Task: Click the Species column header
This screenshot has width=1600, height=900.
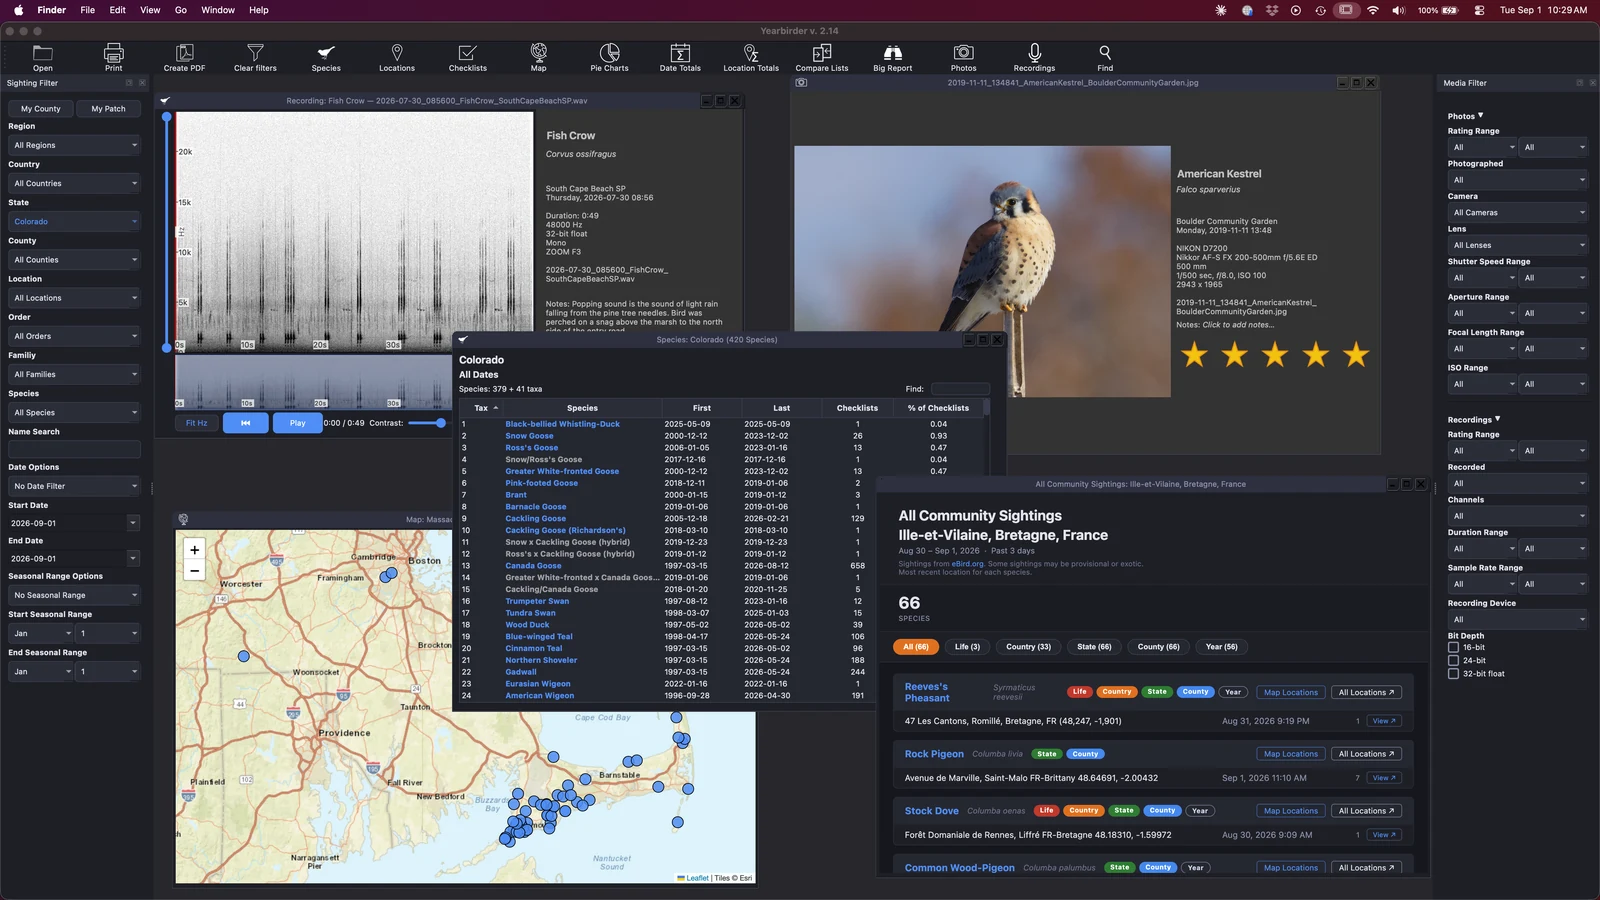Action: pos(582,408)
